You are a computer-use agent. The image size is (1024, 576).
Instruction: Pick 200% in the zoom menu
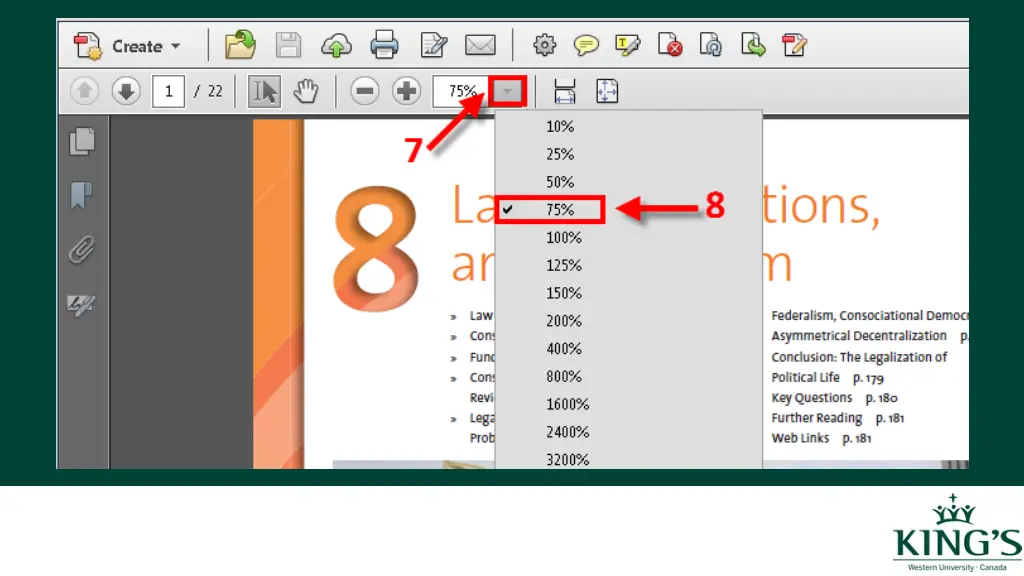tap(563, 321)
